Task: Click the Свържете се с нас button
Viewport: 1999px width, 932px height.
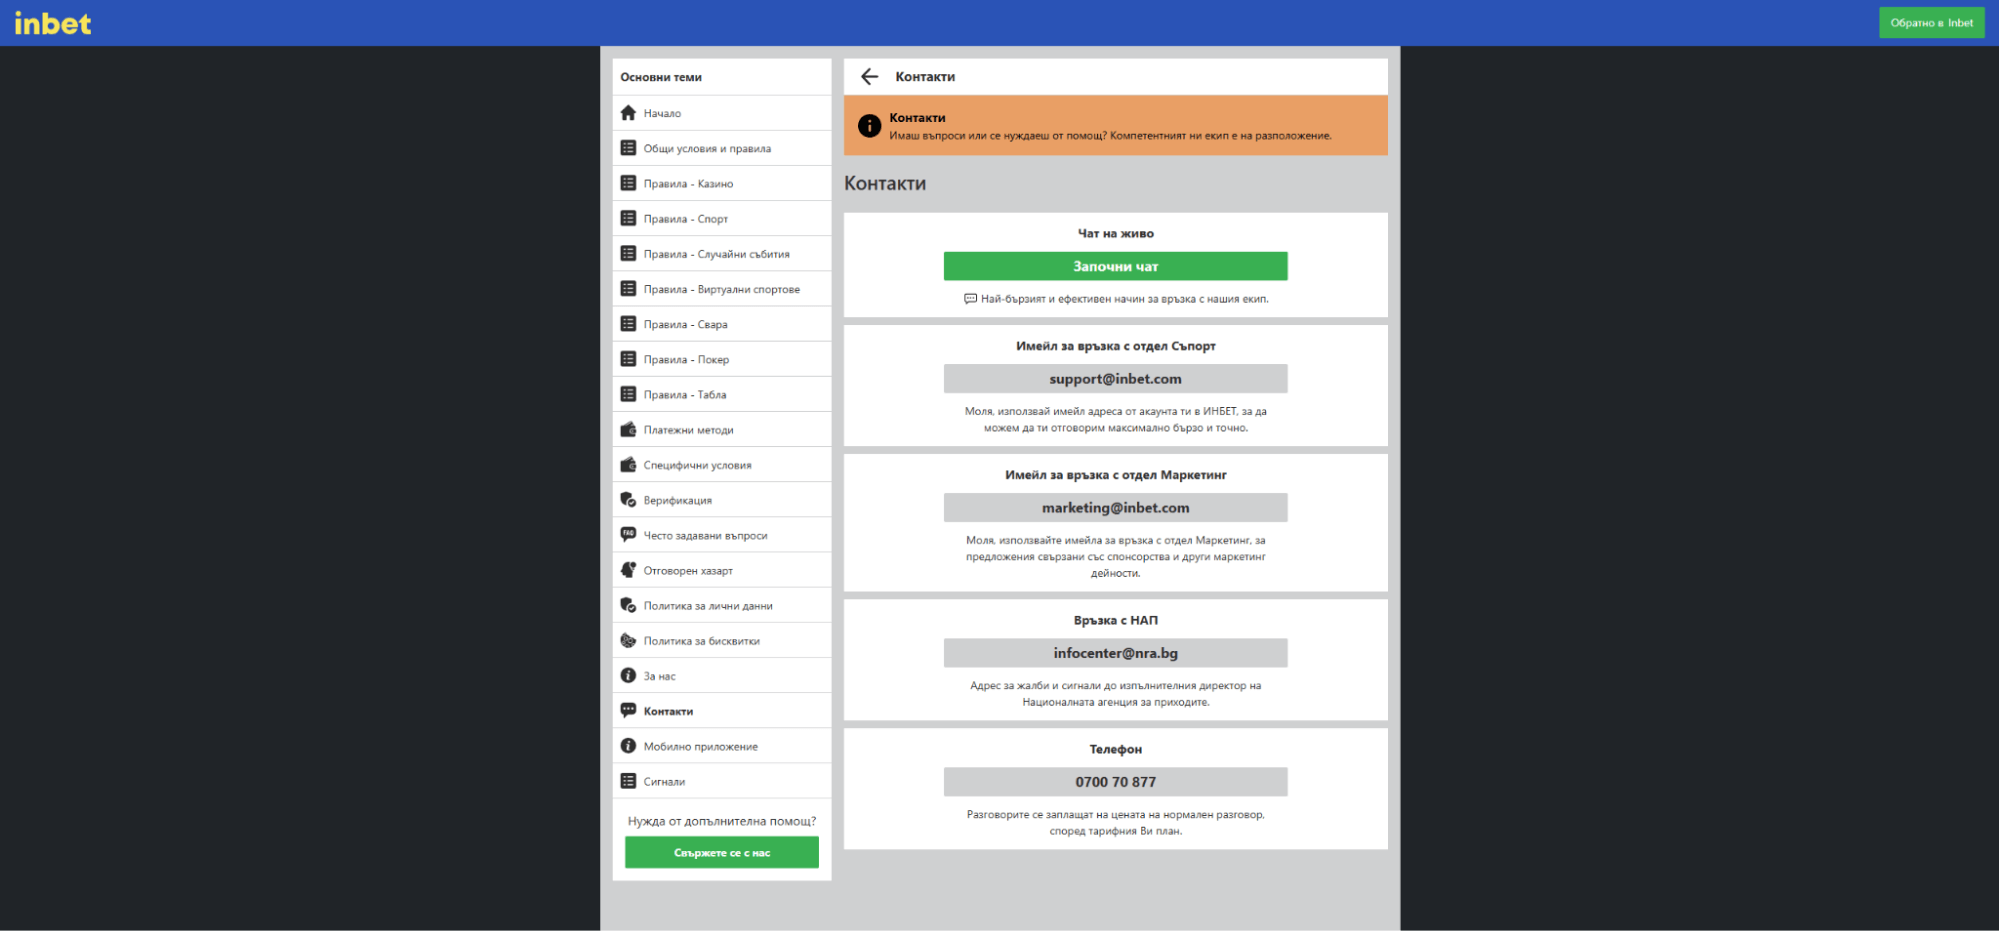Action: tap(722, 853)
